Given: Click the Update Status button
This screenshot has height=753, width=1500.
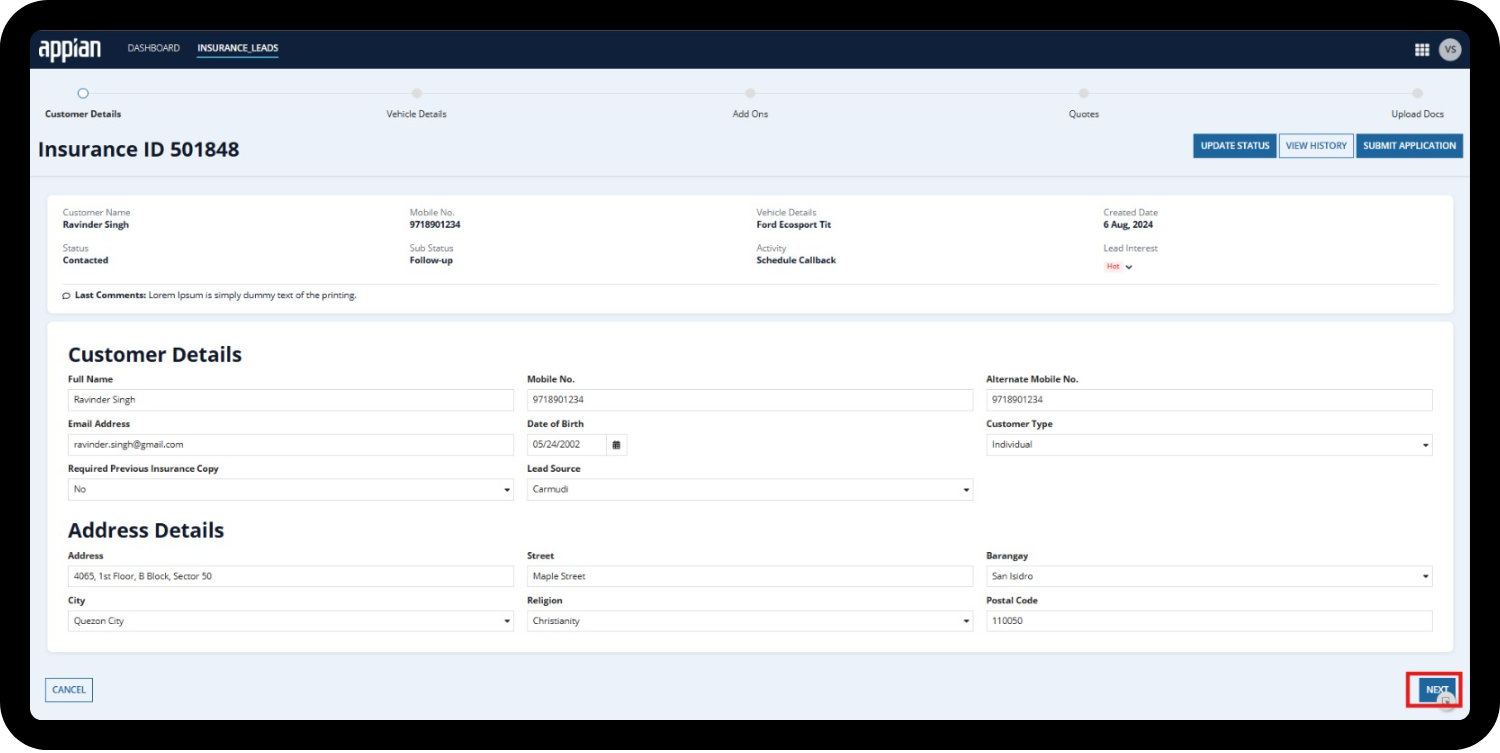Looking at the screenshot, I should pos(1235,146).
